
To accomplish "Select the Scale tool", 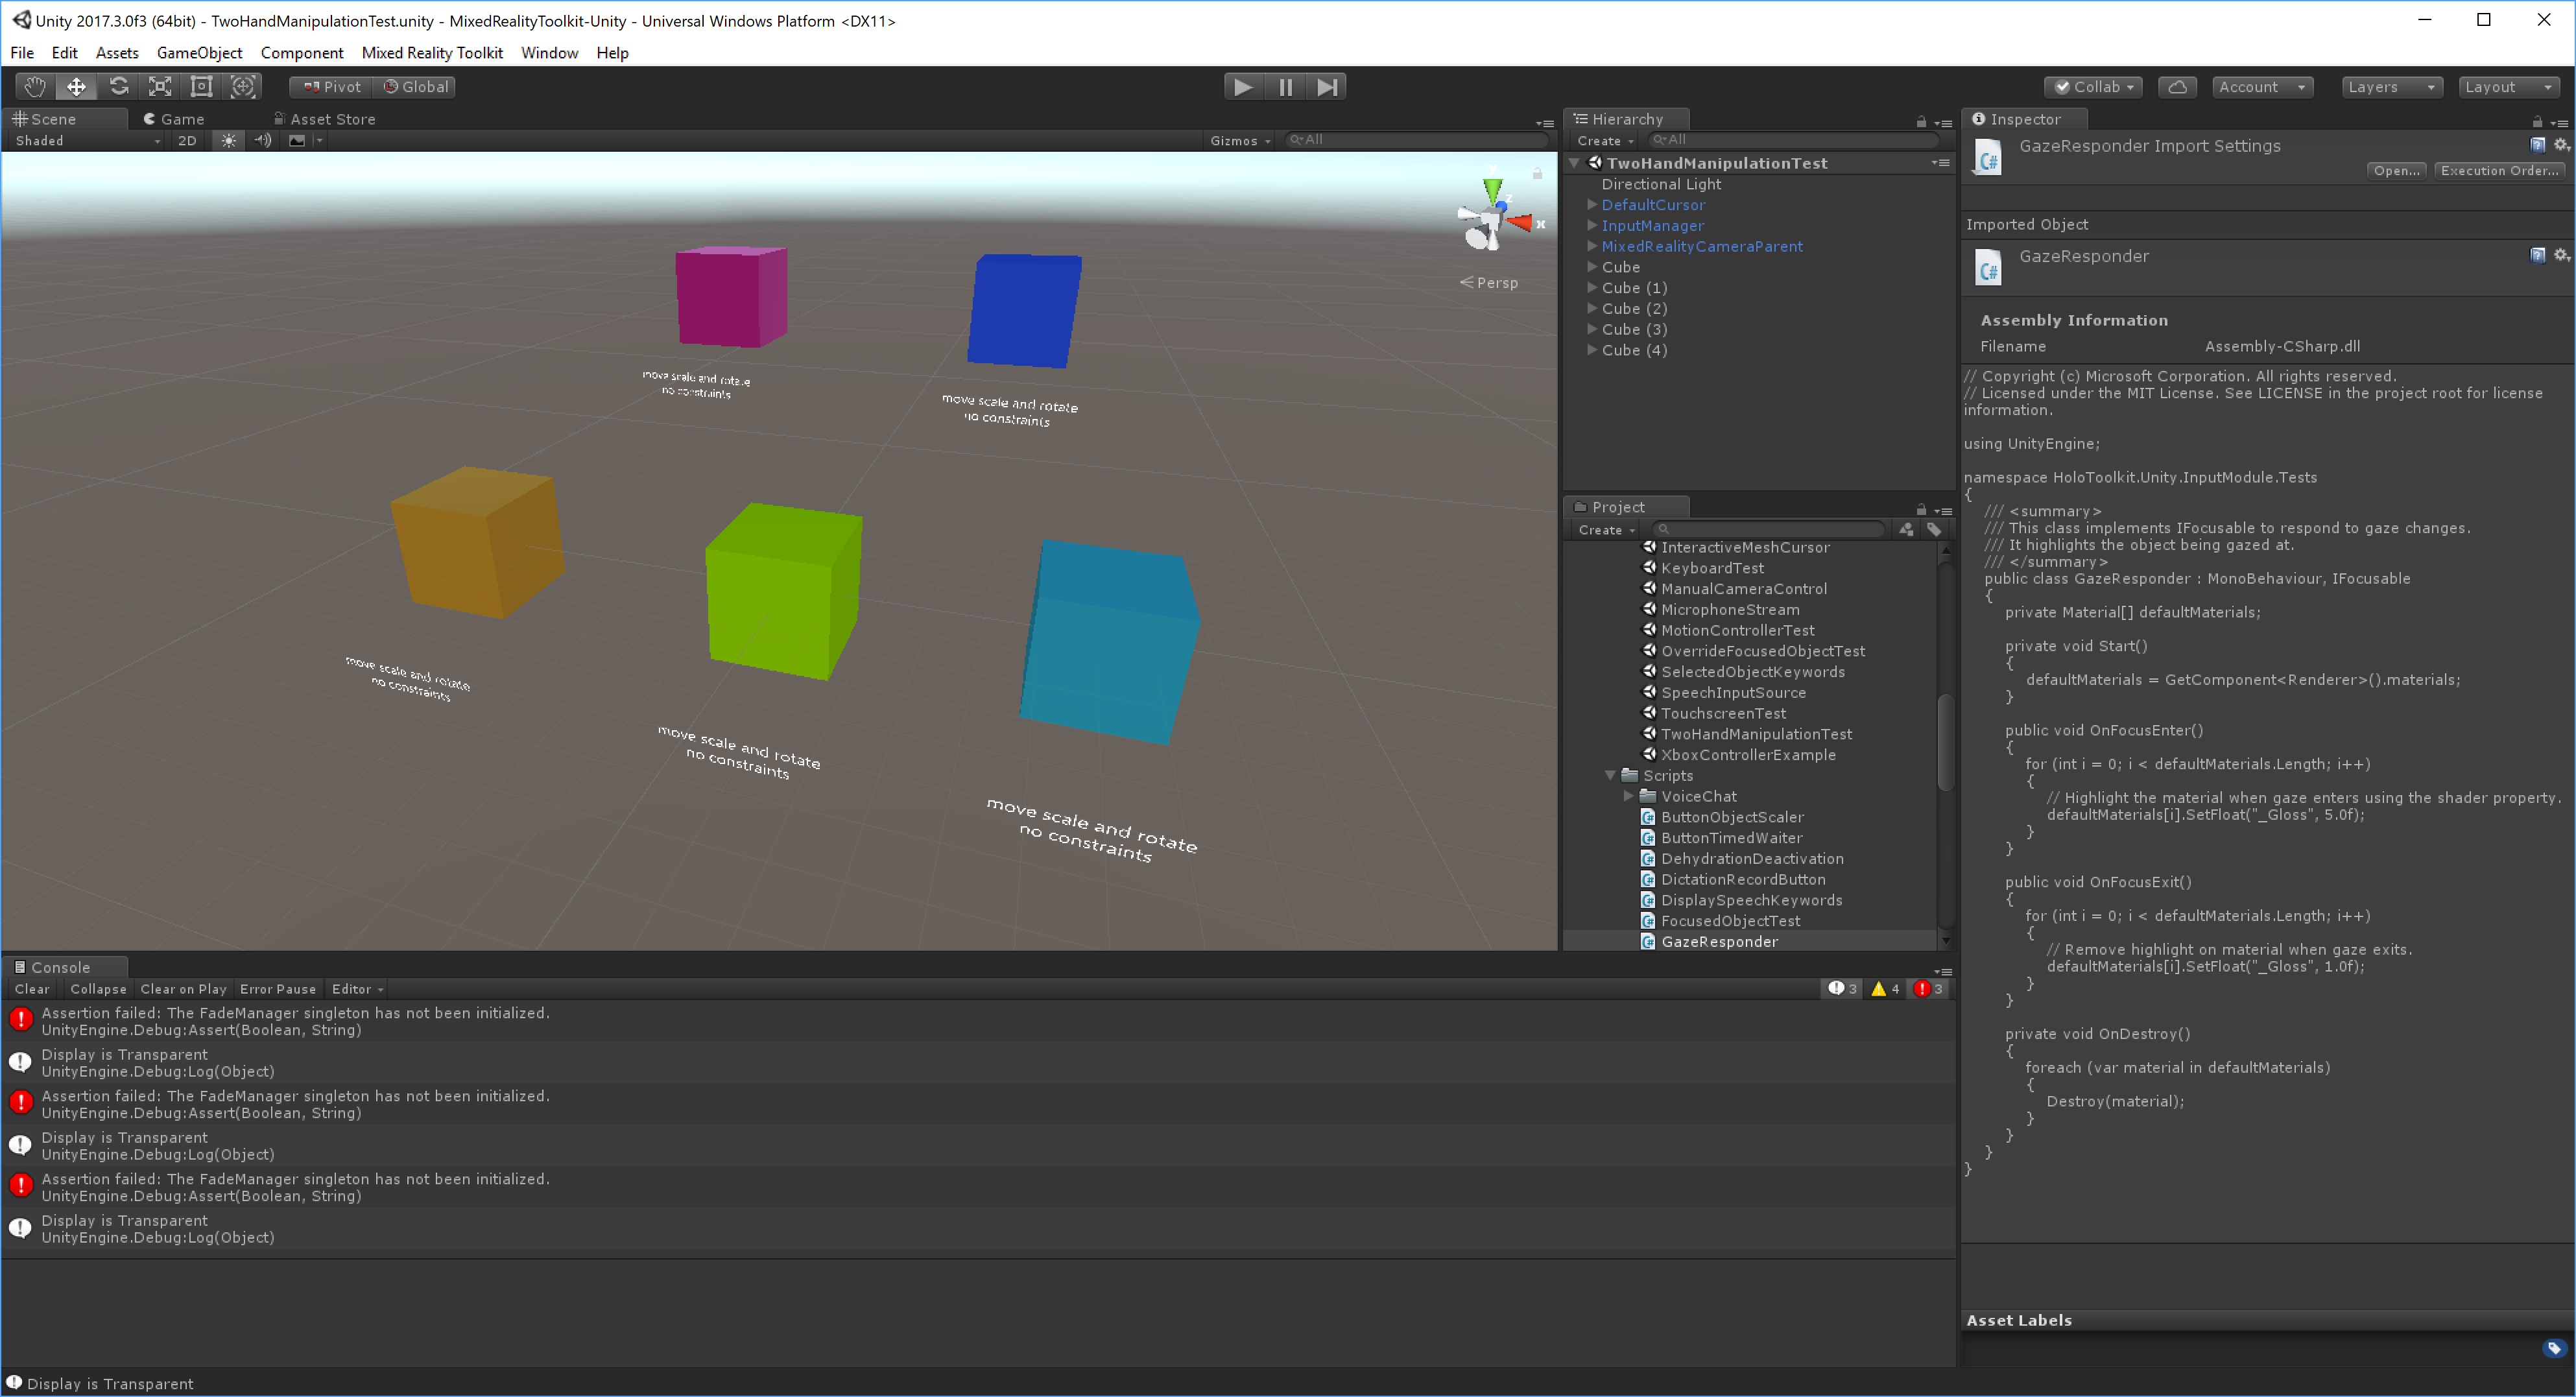I will 160,87.
